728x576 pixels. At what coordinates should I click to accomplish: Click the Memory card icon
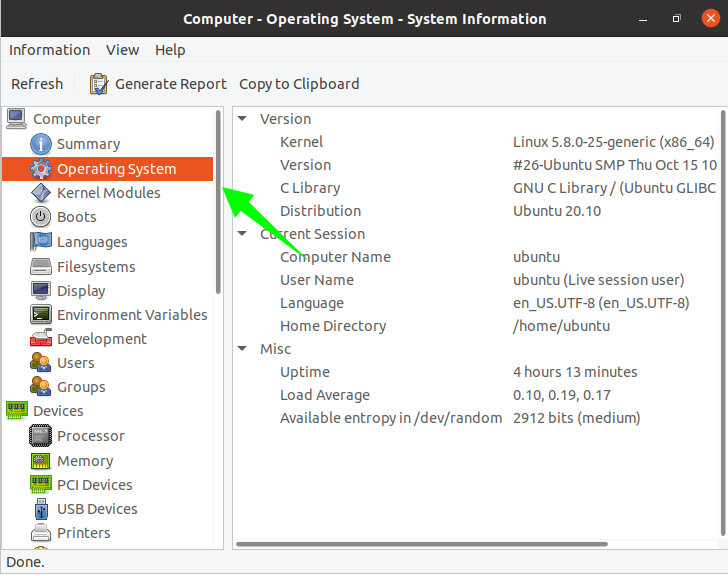tap(41, 461)
